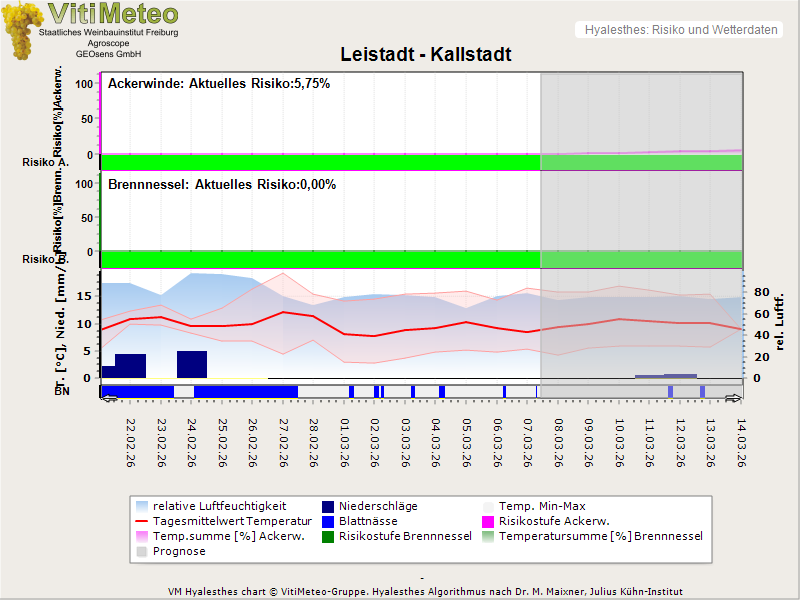
Task: Click the Leistadt - Kallstadt chart title
Action: coord(426,55)
